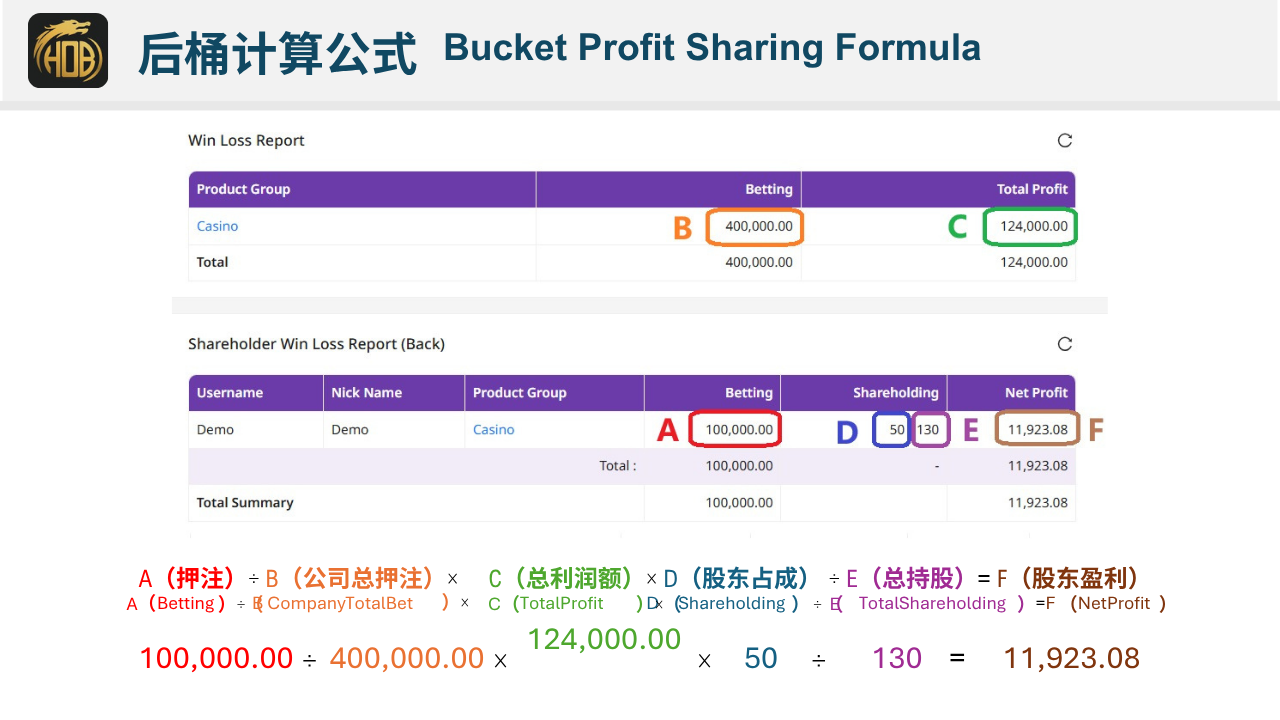Image resolution: width=1280 pixels, height=720 pixels.
Task: Click the Bucket Profit Sharing Formula title
Action: click(x=711, y=48)
